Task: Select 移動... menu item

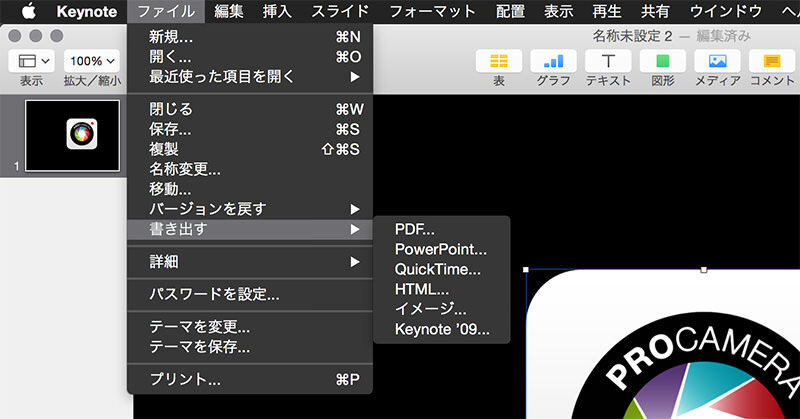Action: (250, 189)
